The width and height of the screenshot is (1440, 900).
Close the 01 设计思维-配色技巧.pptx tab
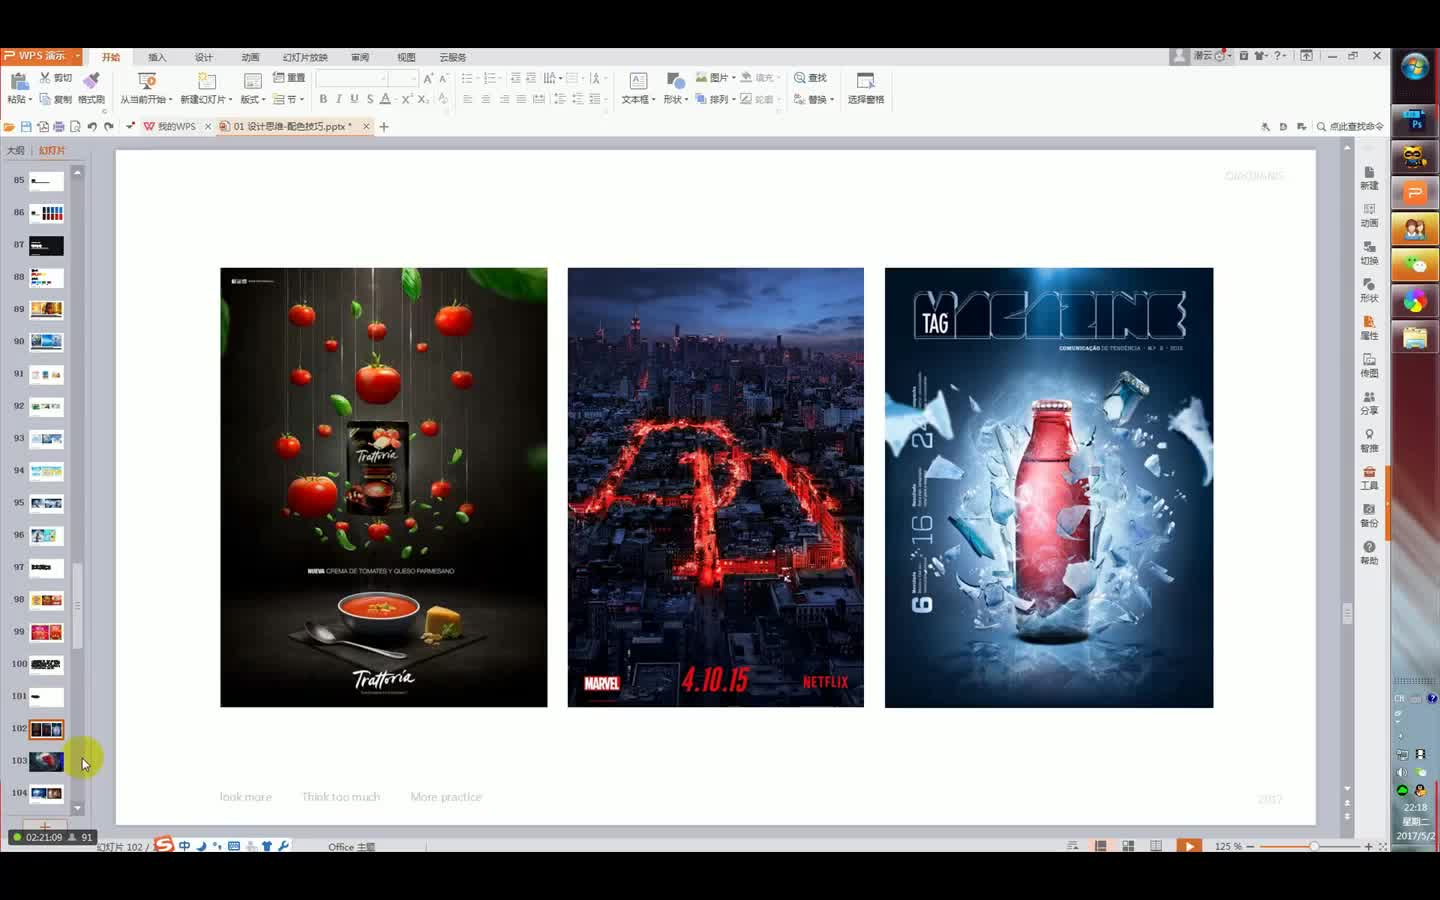click(366, 127)
